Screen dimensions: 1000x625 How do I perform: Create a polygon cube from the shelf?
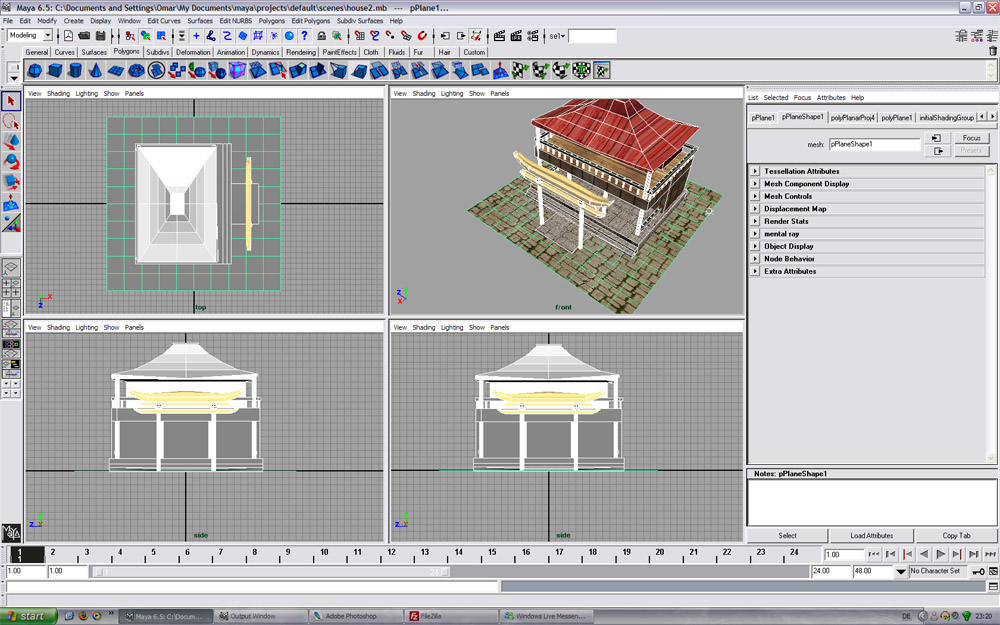click(54, 70)
